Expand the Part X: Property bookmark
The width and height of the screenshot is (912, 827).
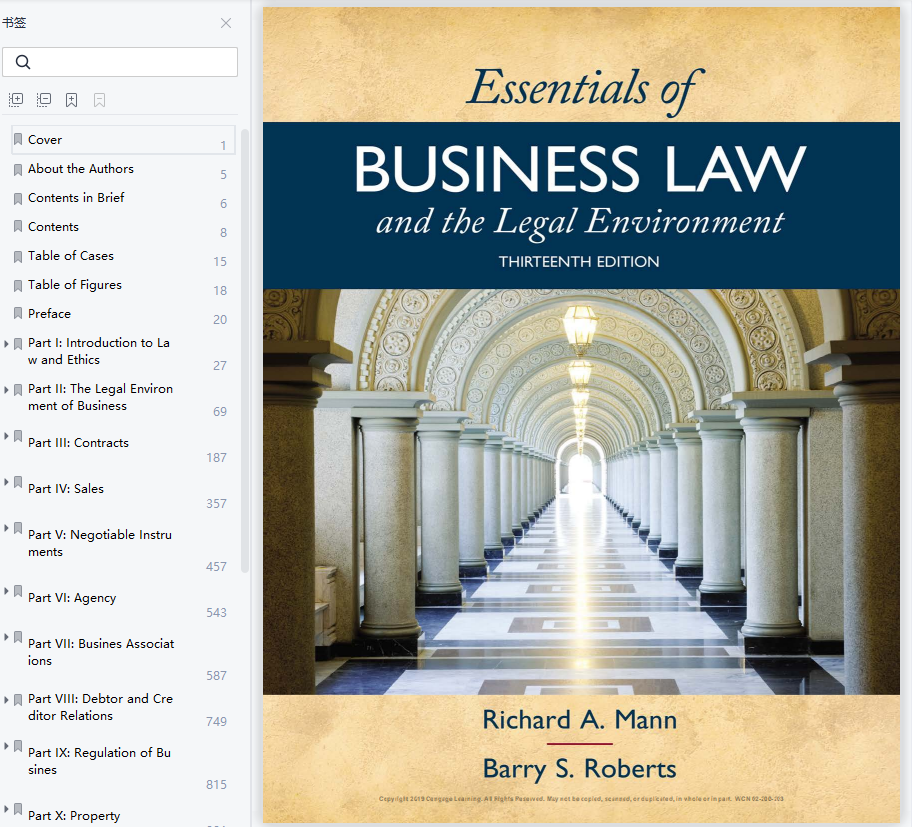(x=6, y=808)
